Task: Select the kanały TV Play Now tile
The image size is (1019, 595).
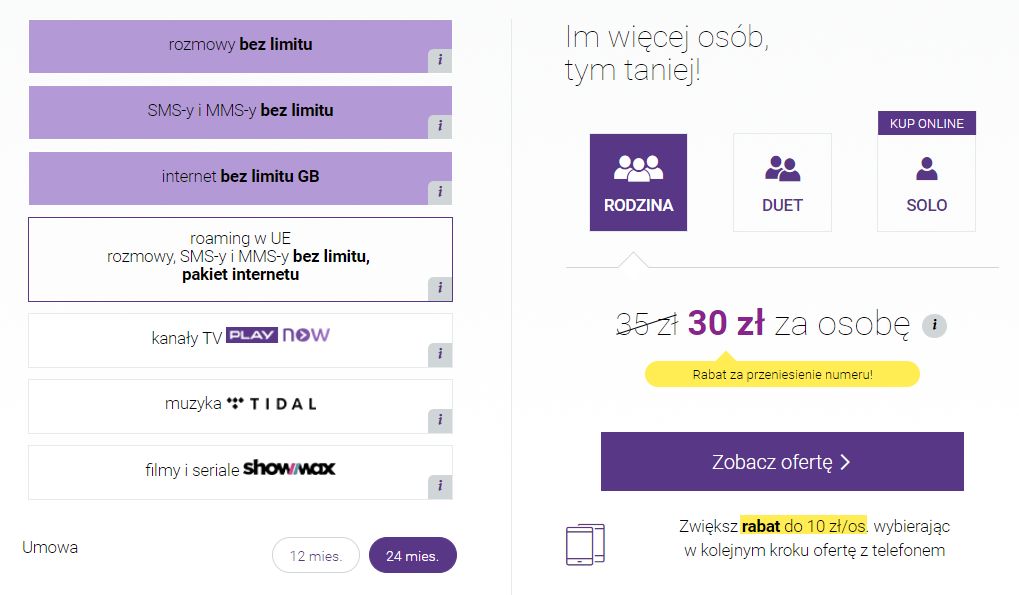Action: (x=240, y=340)
